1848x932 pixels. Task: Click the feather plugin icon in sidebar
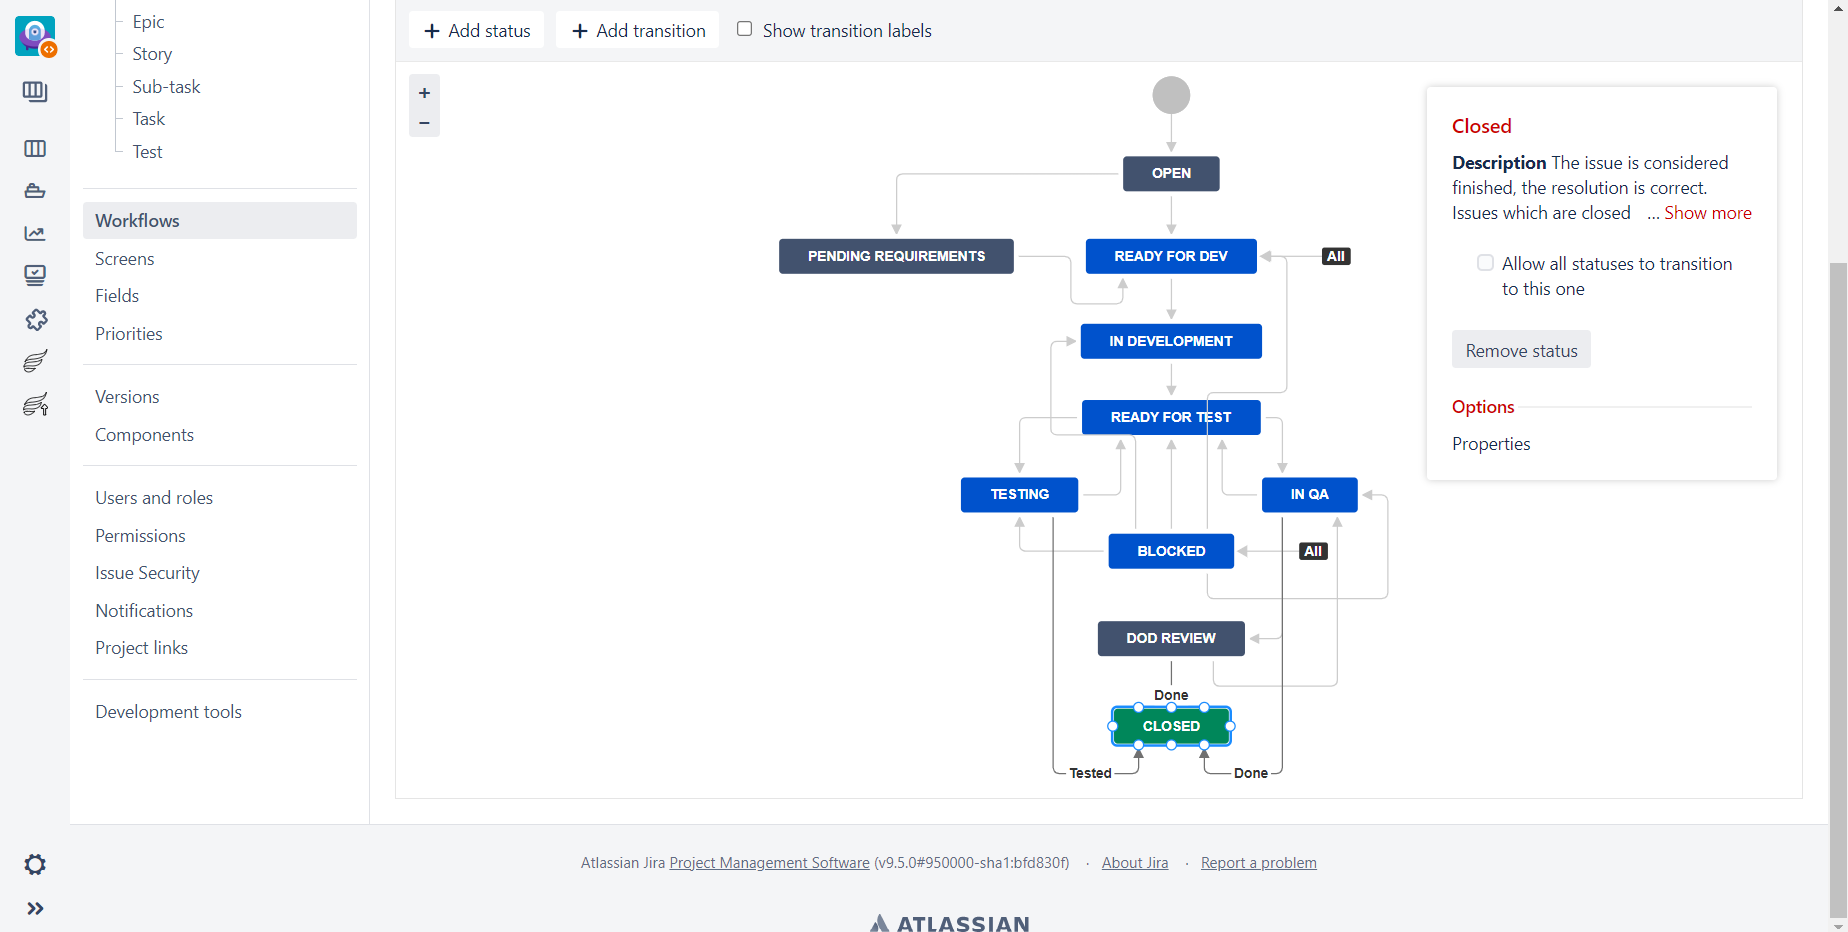coord(35,361)
